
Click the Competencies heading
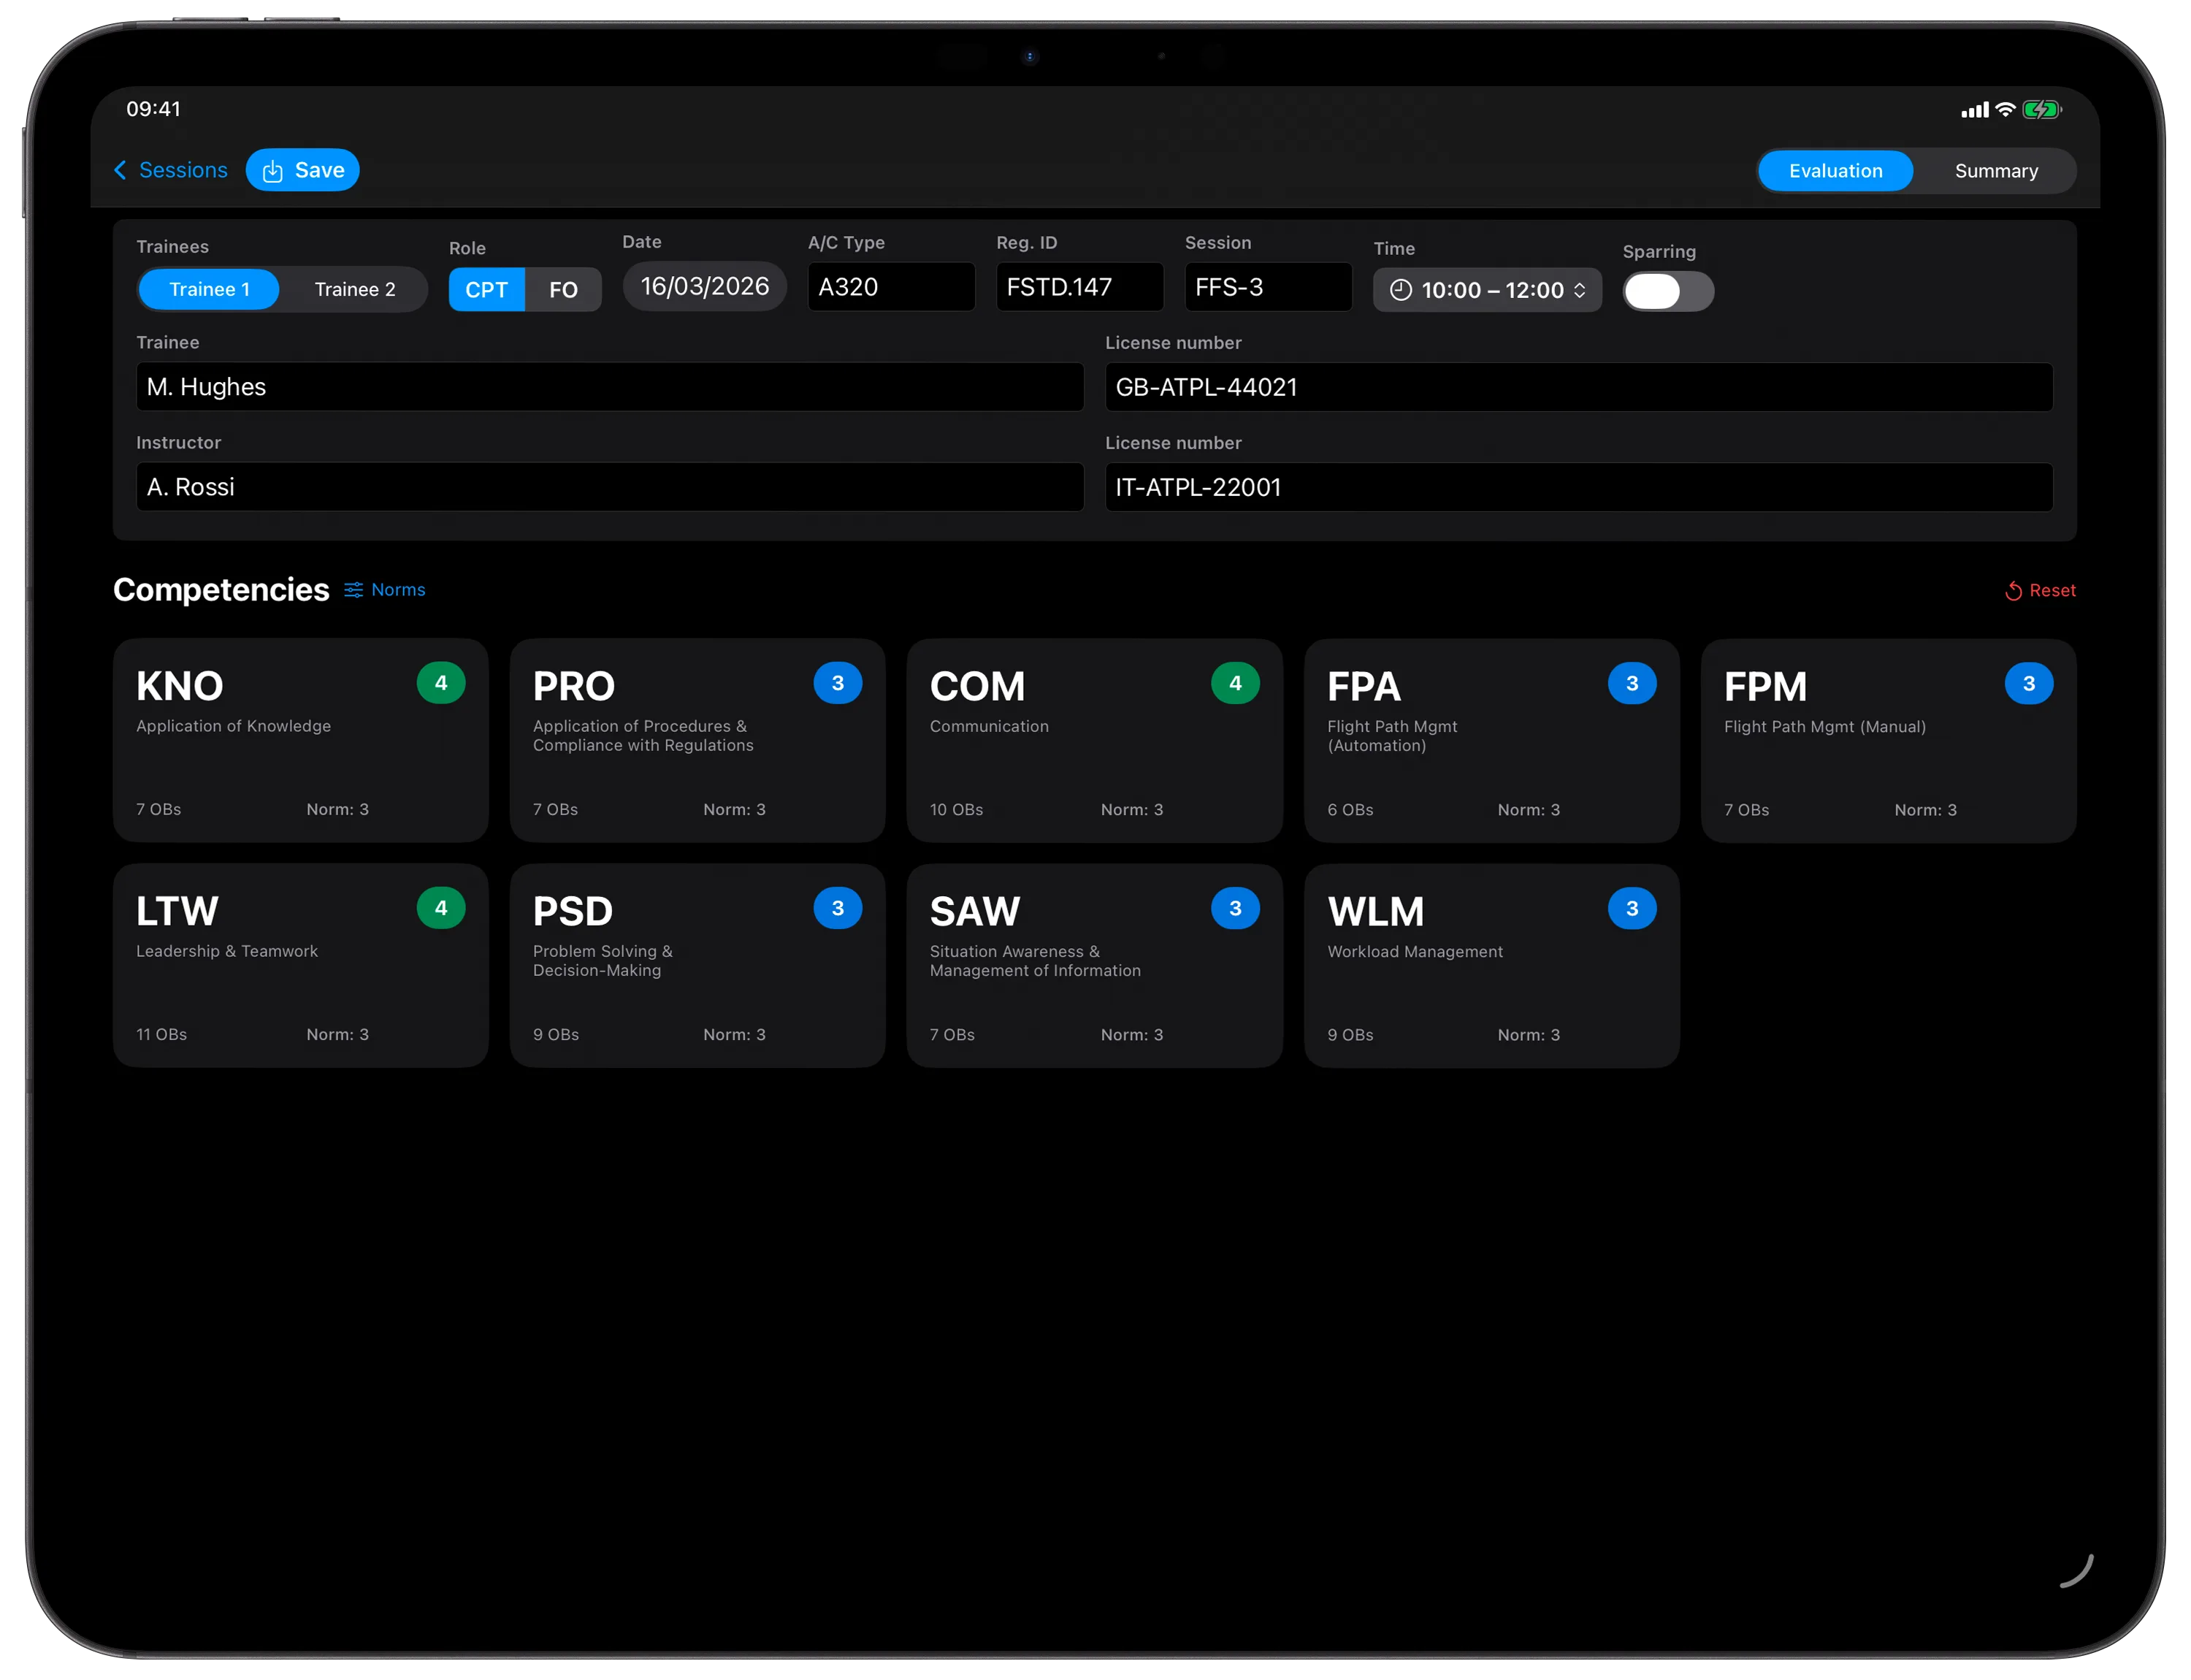[221, 590]
